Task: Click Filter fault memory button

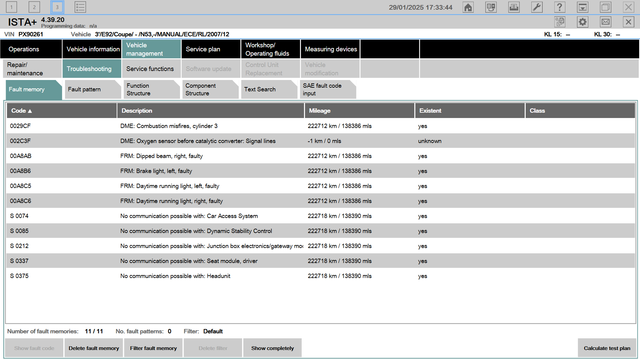Action: click(x=153, y=348)
